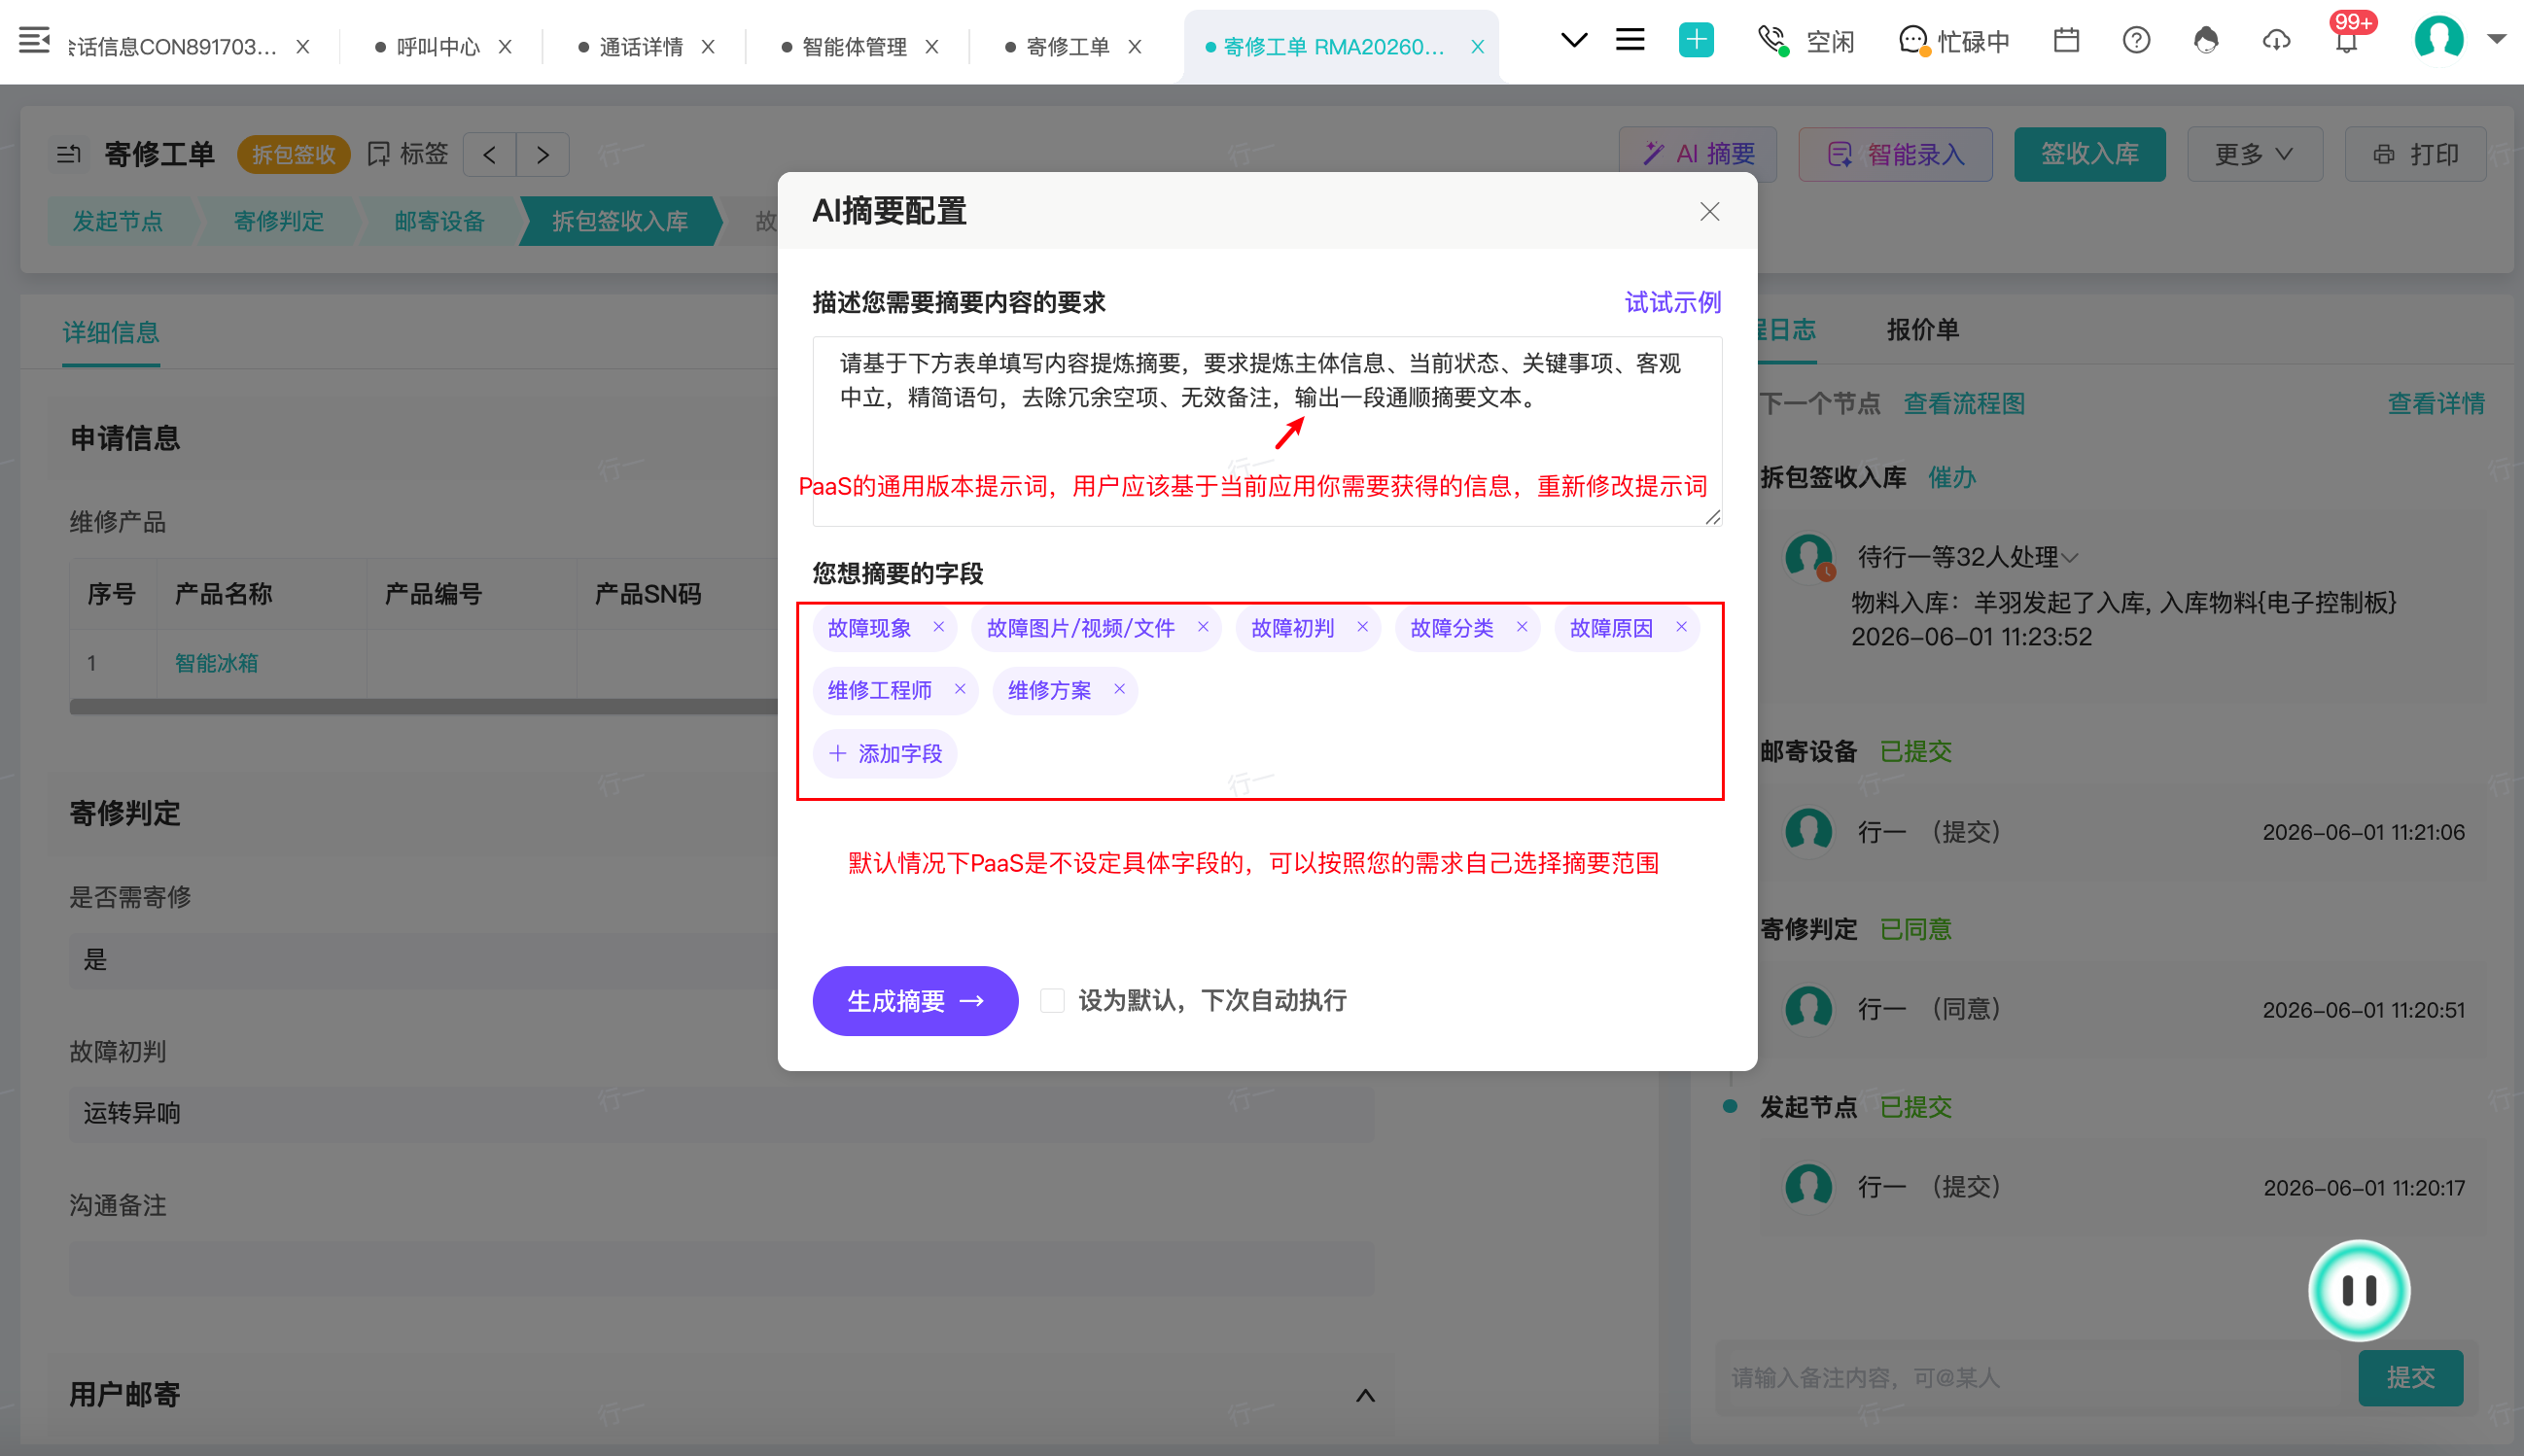Check 设为默认，下次自动执行
The height and width of the screenshot is (1456, 2524).
[x=1052, y=1000]
